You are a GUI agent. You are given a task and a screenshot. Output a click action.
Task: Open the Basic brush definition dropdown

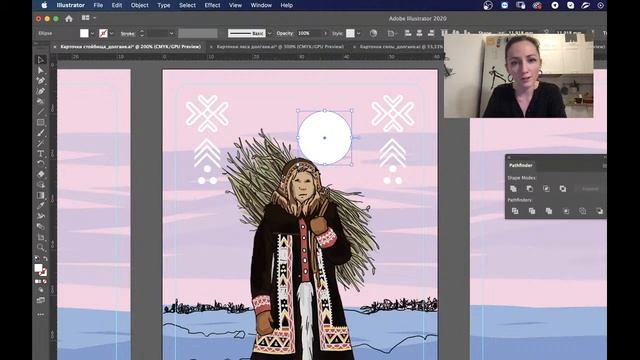pyautogui.click(x=270, y=33)
